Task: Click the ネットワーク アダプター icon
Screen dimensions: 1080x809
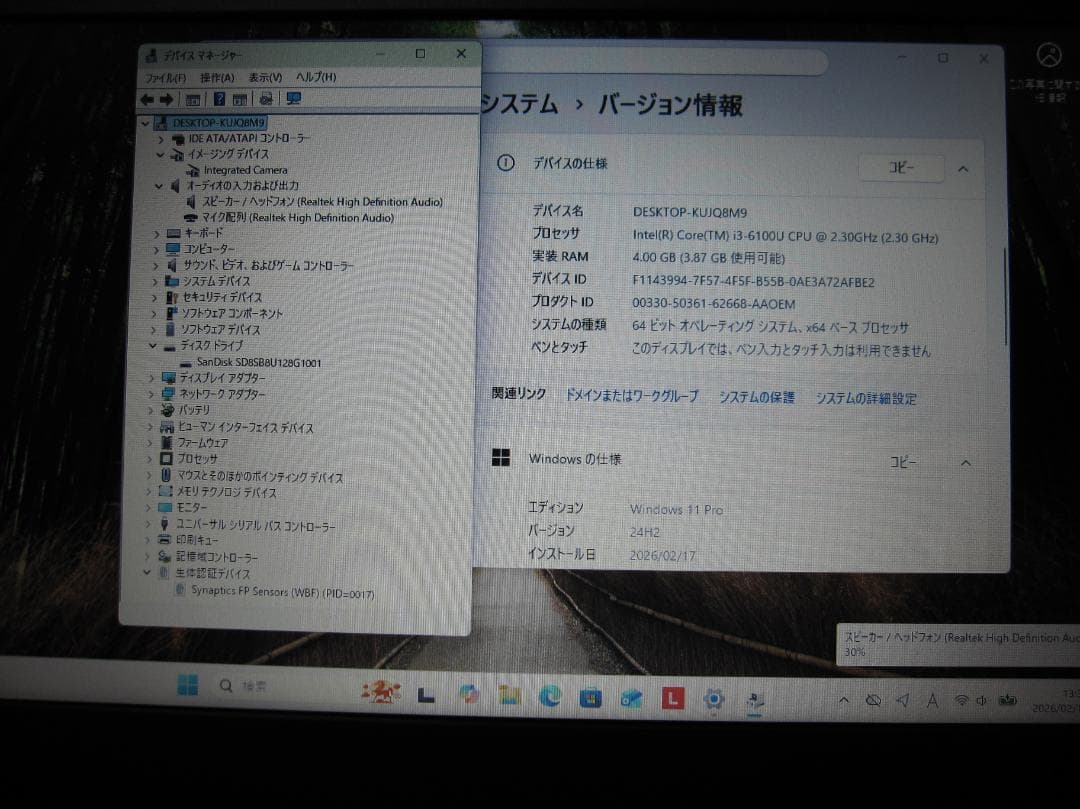Action: pyautogui.click(x=168, y=394)
